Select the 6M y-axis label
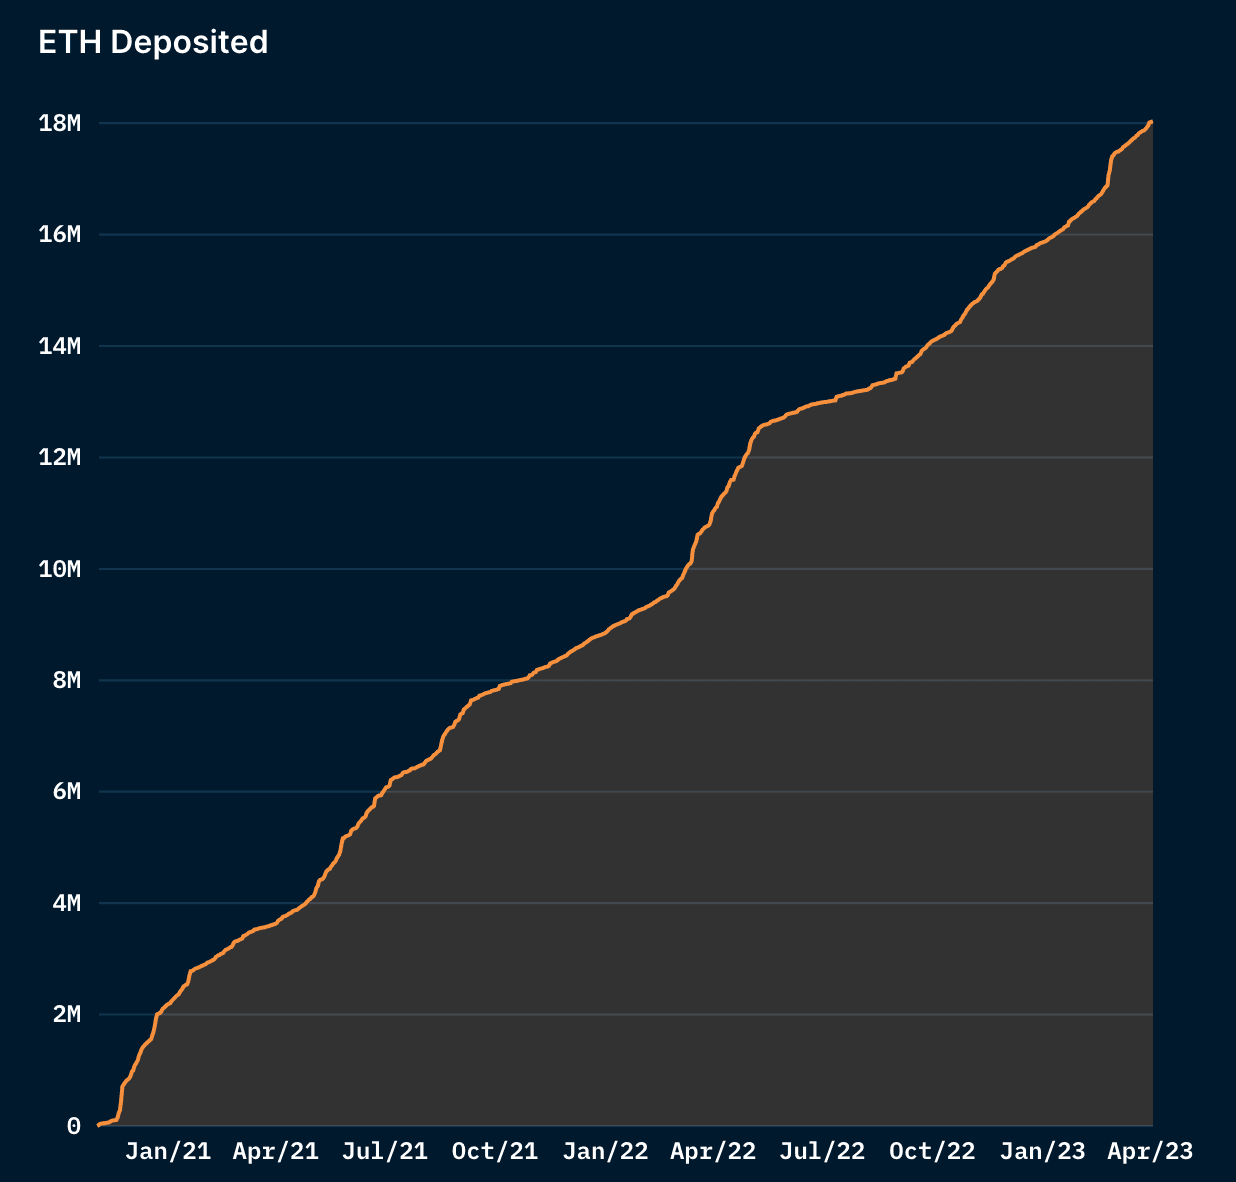Screen dimensions: 1236x1182 66,792
